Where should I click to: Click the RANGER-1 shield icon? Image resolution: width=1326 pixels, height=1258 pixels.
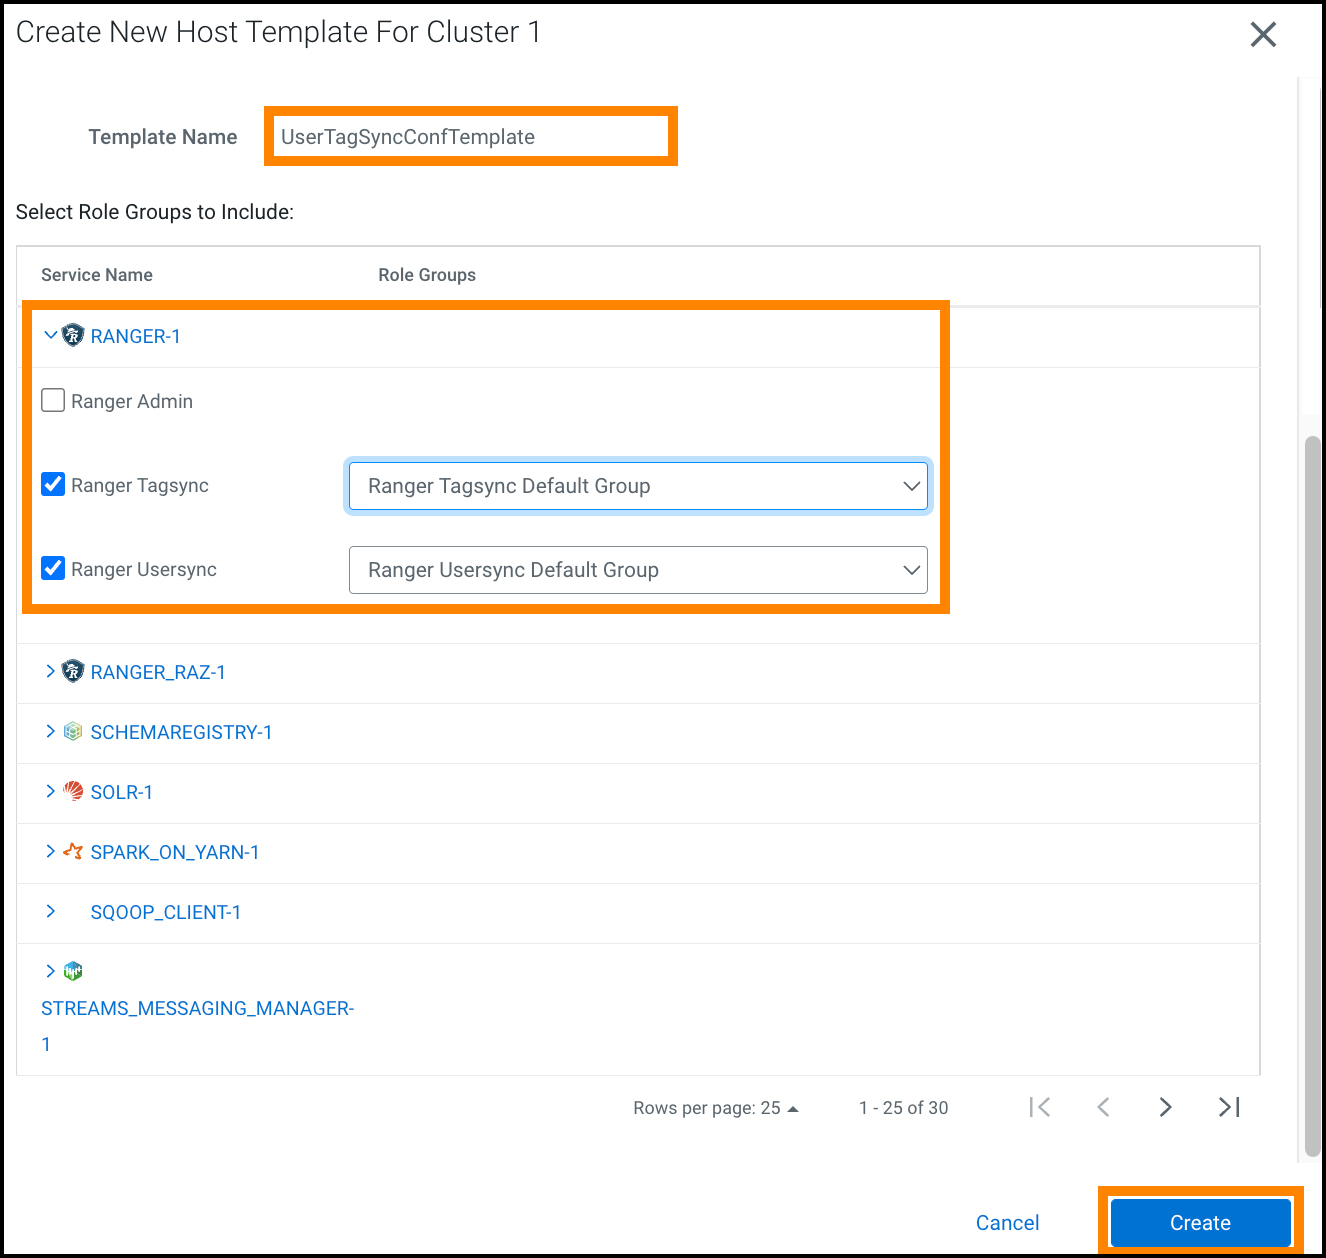pyautogui.click(x=73, y=336)
